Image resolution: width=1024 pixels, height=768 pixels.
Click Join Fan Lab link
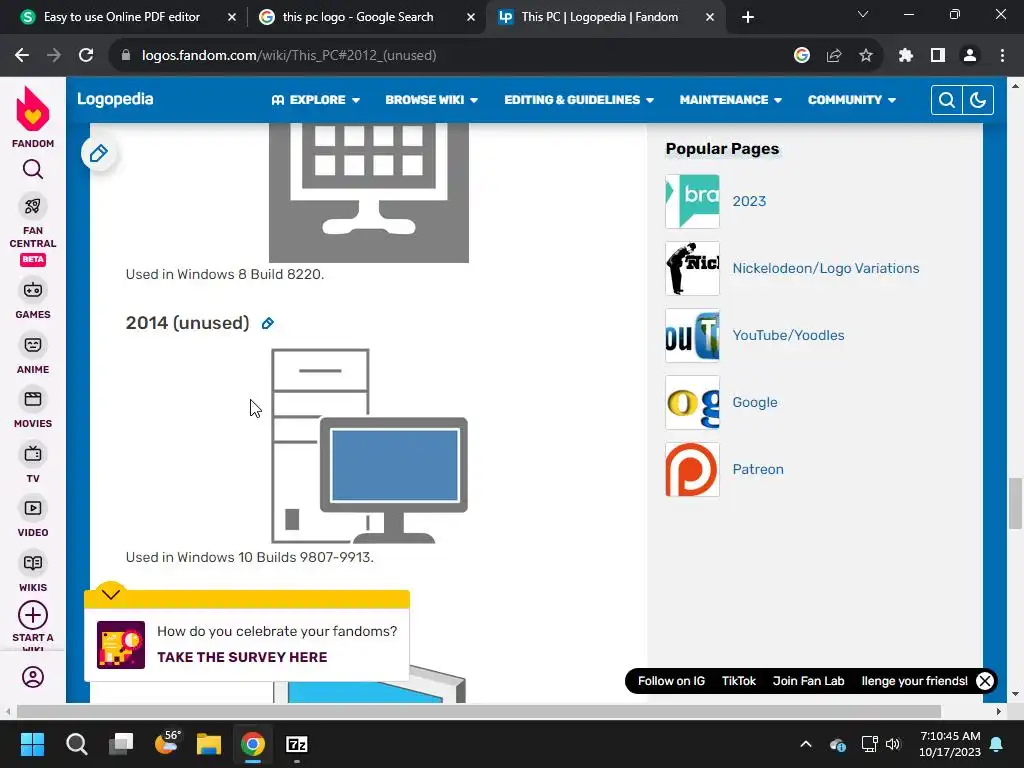808,681
